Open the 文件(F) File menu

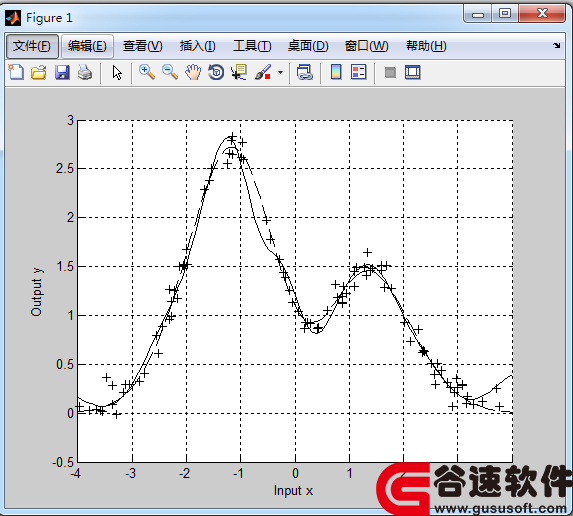(32, 46)
